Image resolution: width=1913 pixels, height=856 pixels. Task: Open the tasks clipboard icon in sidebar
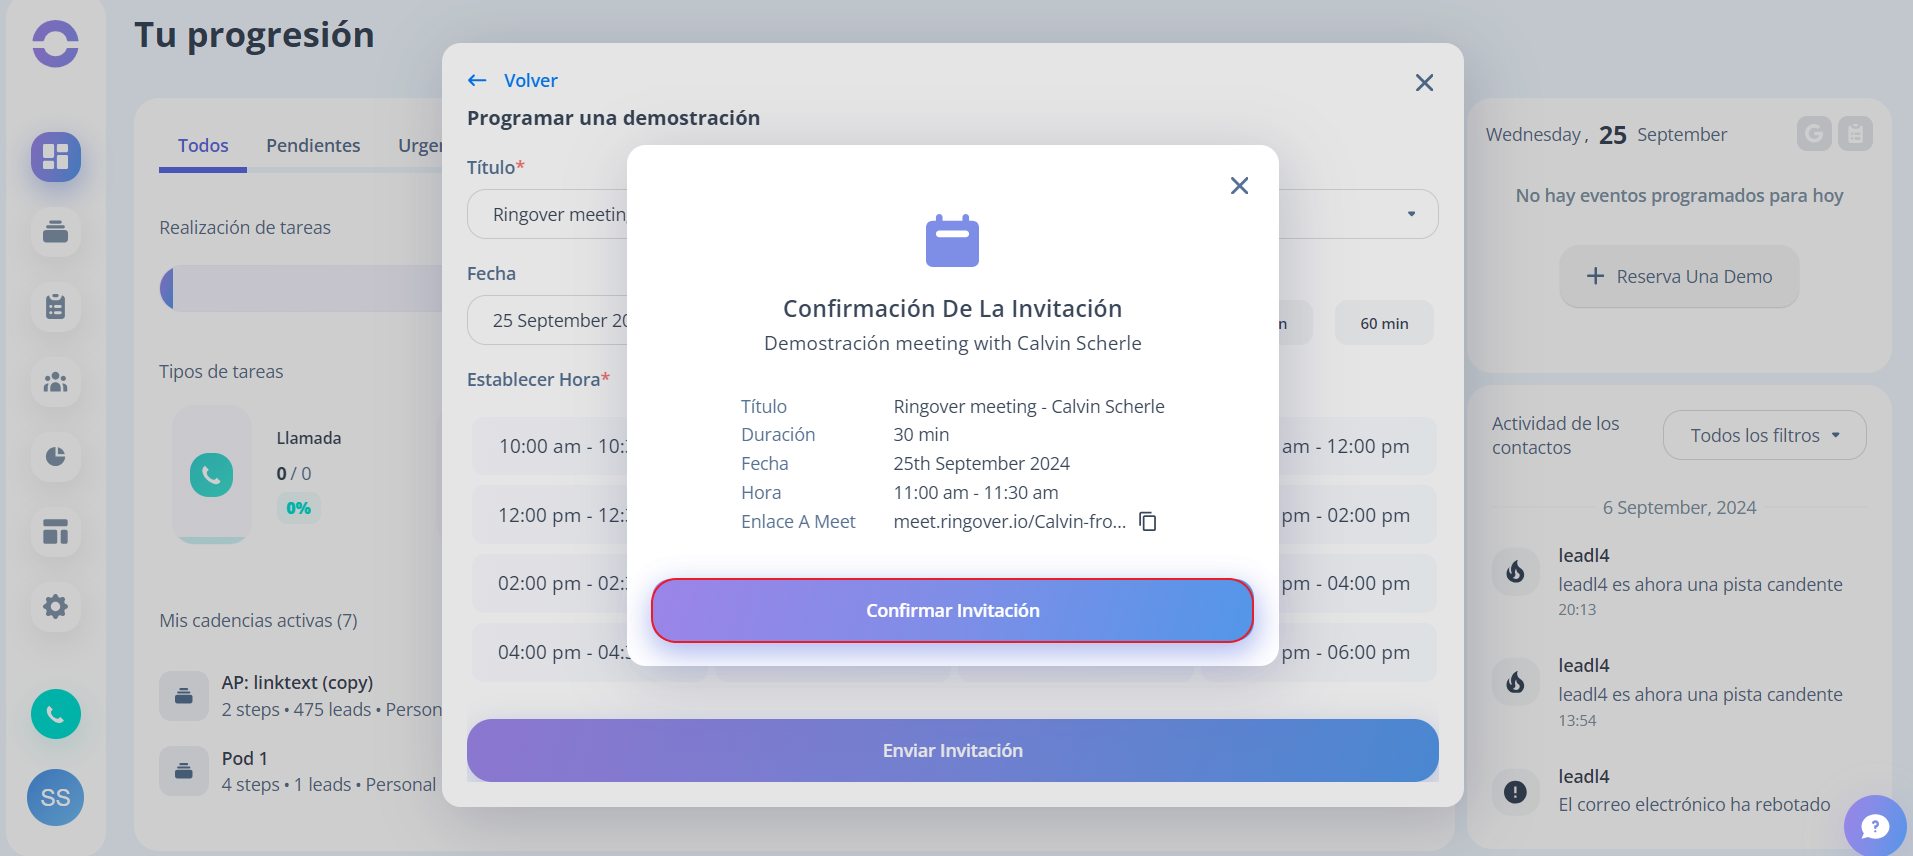(x=55, y=307)
